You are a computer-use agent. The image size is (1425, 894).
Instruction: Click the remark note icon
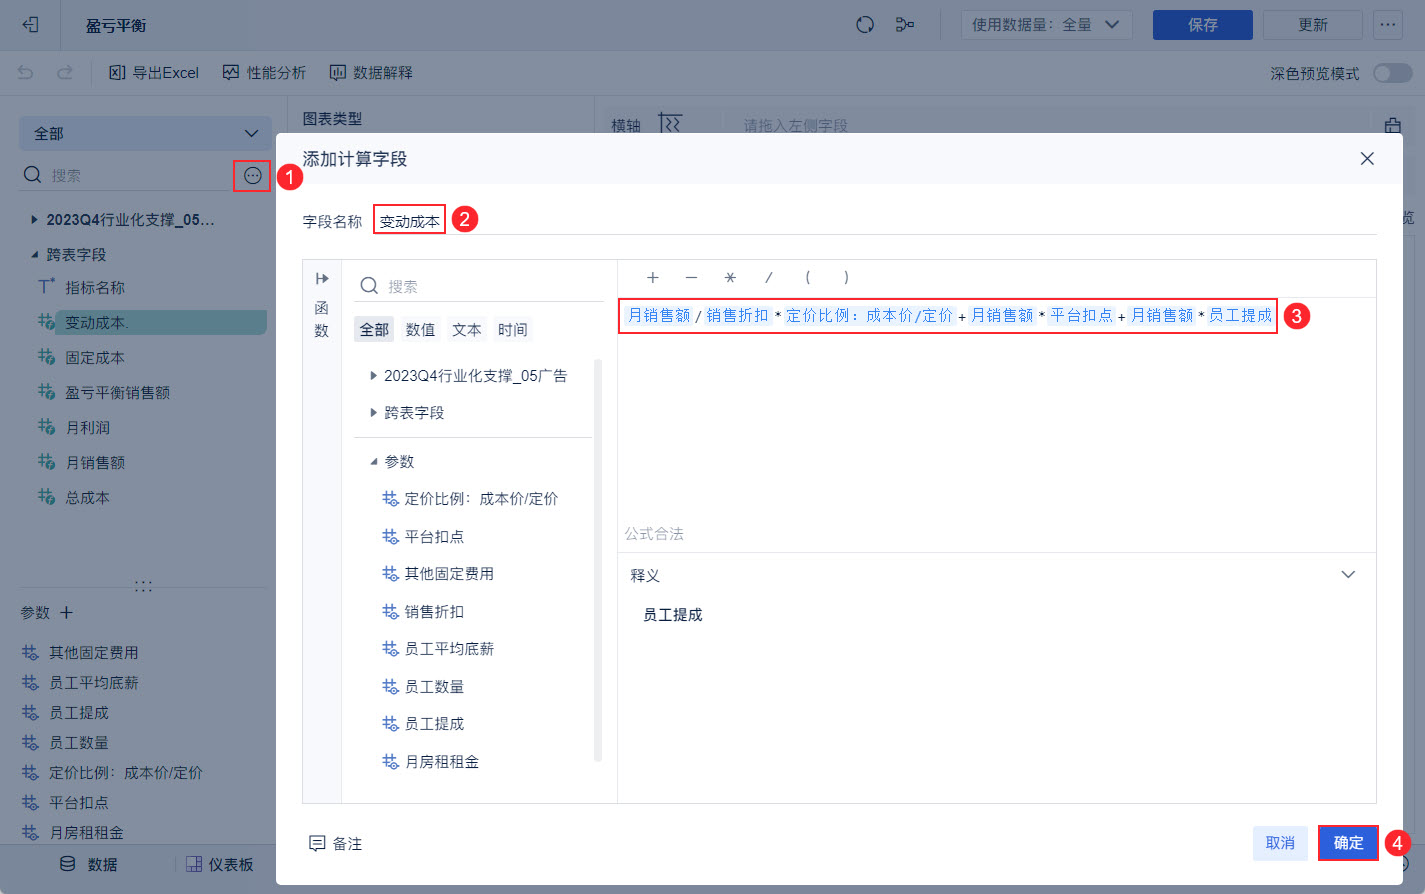click(x=317, y=844)
